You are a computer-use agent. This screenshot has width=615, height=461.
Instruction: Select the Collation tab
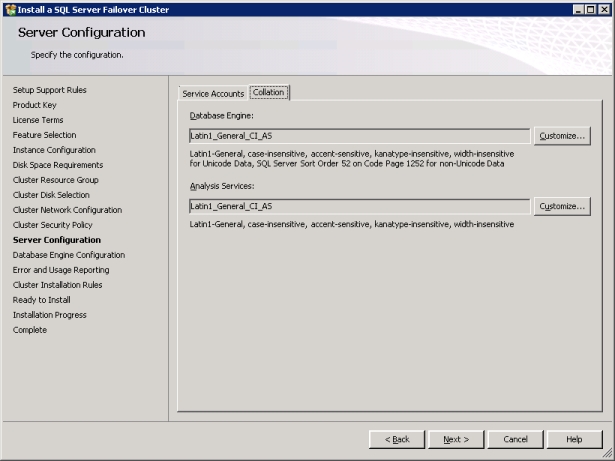point(269,92)
